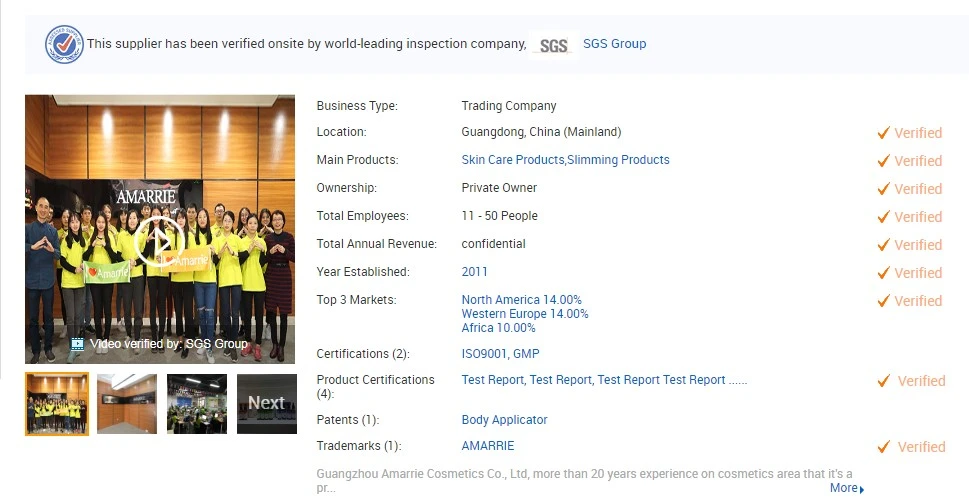Open Western Europe 14.00% market link
Viewport: 969px width, 503px height.
525,314
